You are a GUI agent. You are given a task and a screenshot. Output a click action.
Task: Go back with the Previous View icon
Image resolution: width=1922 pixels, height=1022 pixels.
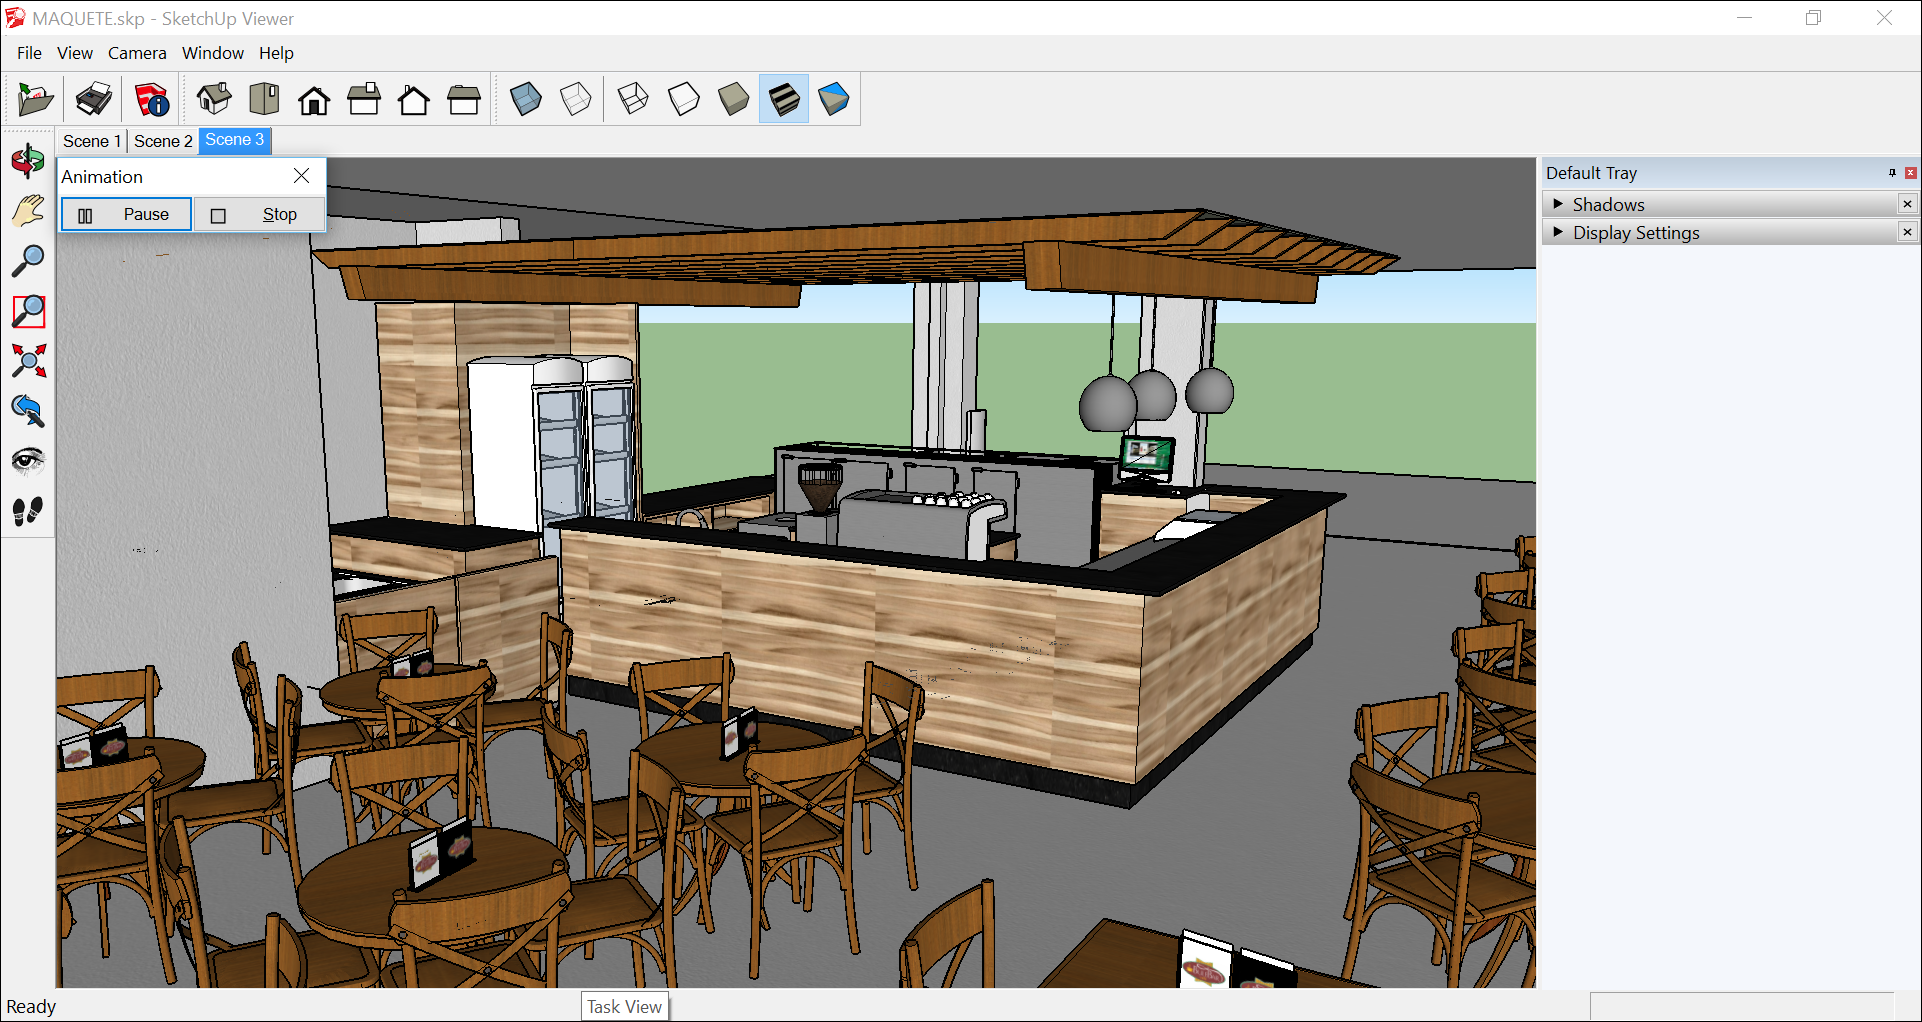coord(28,411)
